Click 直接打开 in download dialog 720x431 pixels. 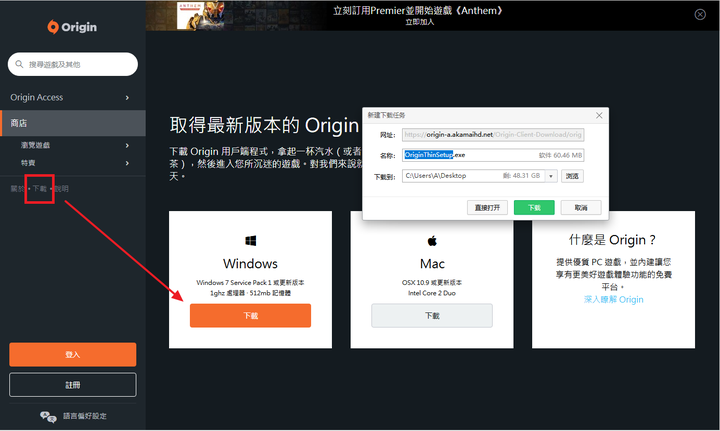pyautogui.click(x=487, y=207)
